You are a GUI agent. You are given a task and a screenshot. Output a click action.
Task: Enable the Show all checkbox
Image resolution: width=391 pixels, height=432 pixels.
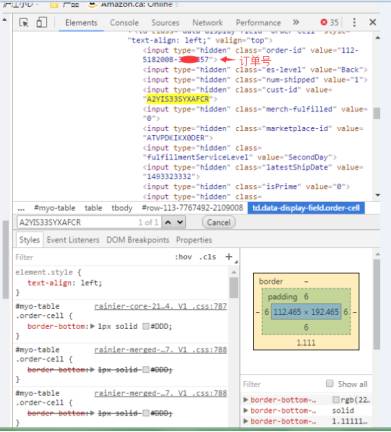point(330,384)
